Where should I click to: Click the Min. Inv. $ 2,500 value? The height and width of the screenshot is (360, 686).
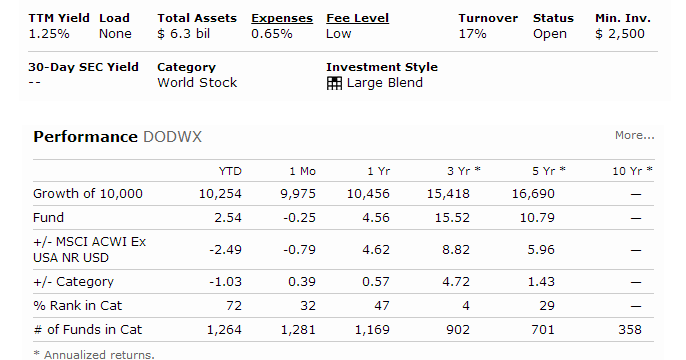click(620, 34)
